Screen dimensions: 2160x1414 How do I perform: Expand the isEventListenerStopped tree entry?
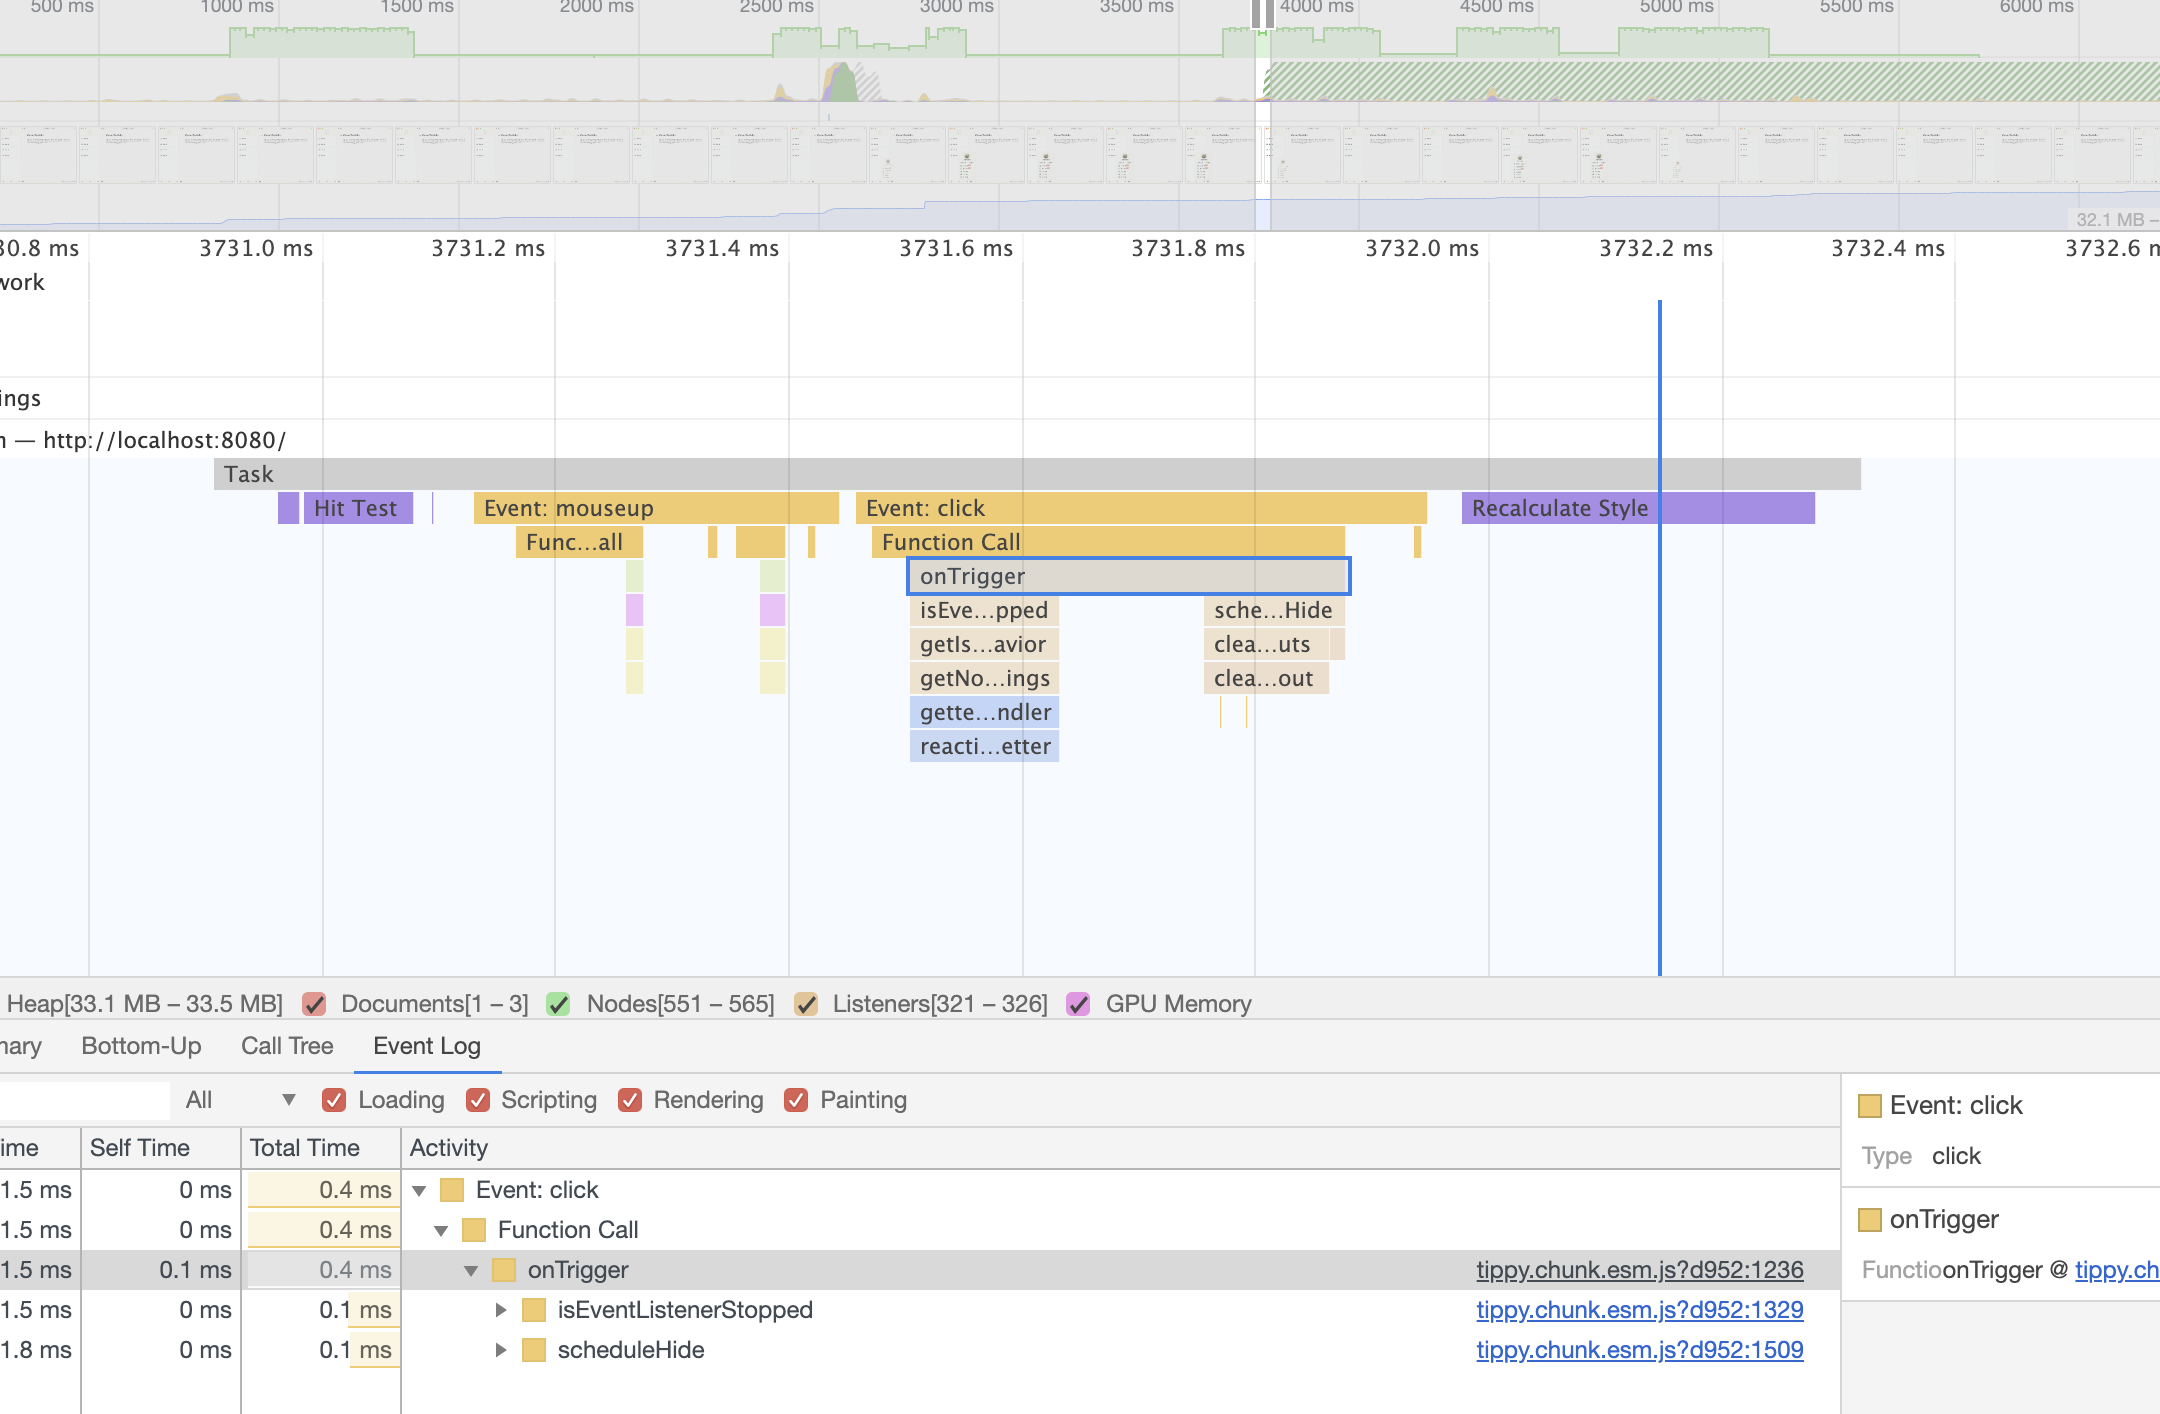tap(501, 1310)
